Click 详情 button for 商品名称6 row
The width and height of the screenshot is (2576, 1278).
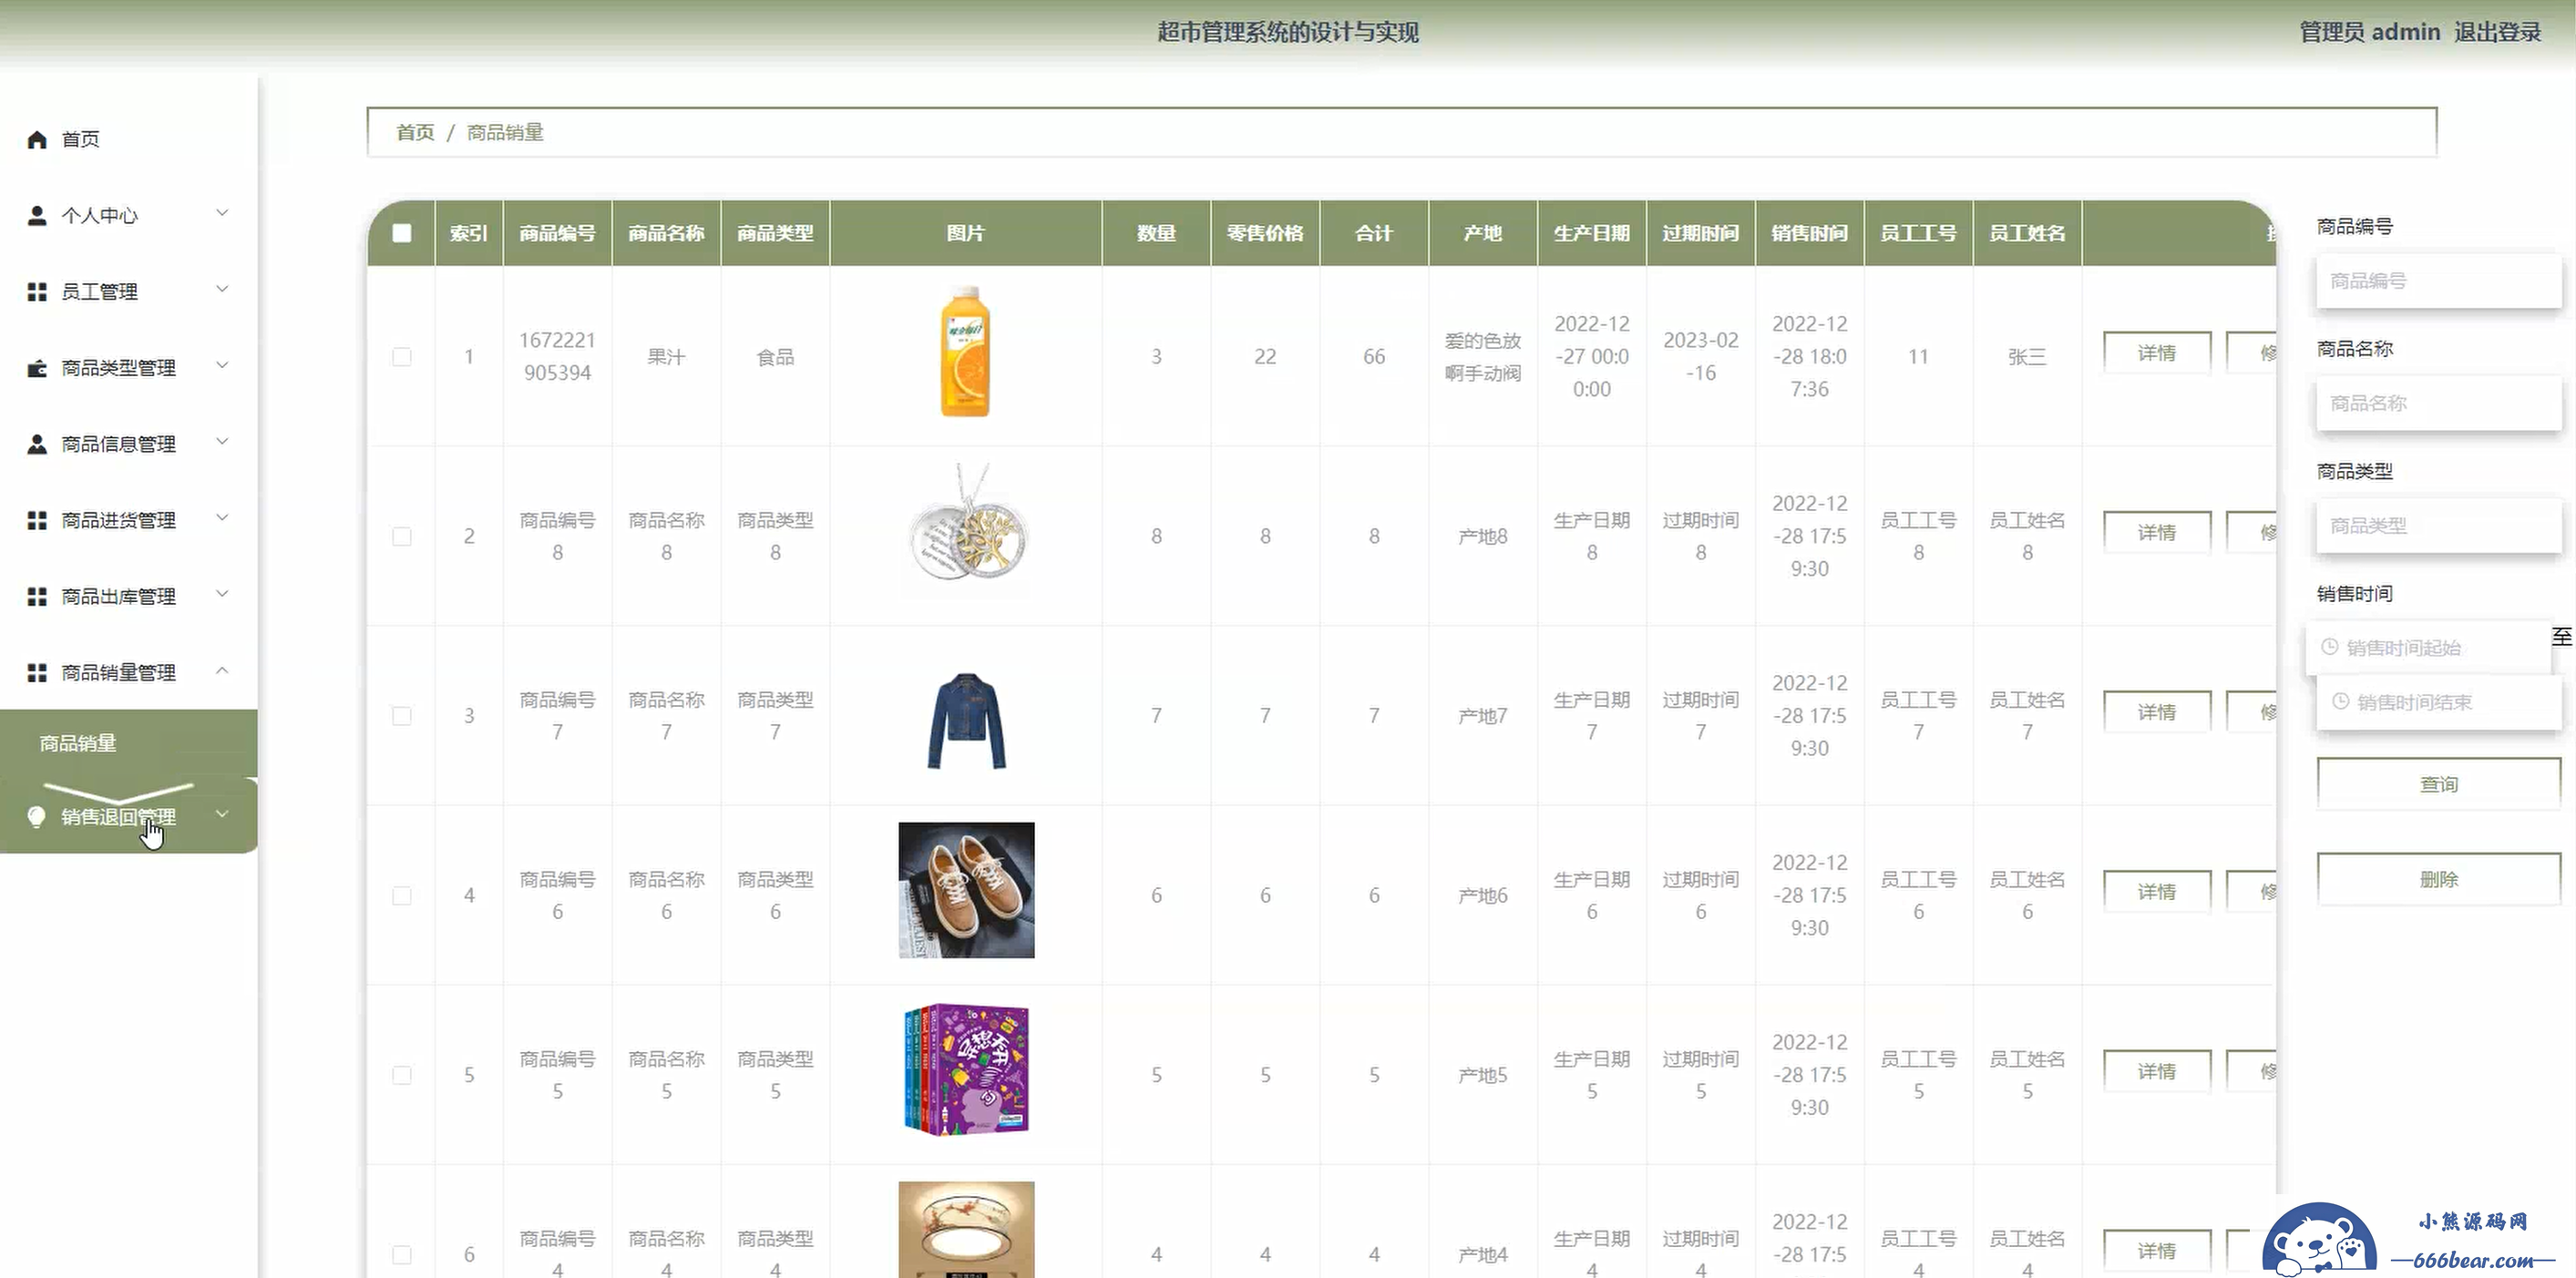2157,892
